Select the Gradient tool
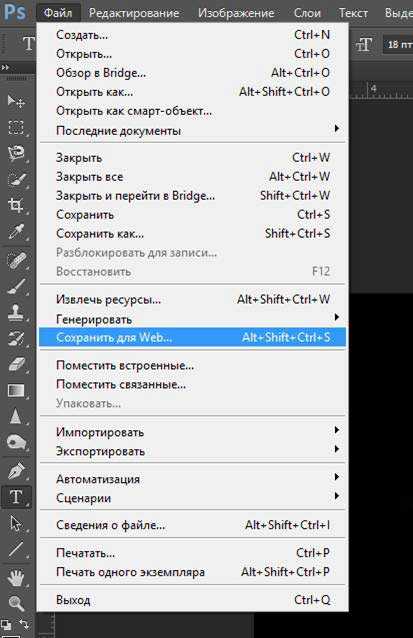 (x=16, y=390)
